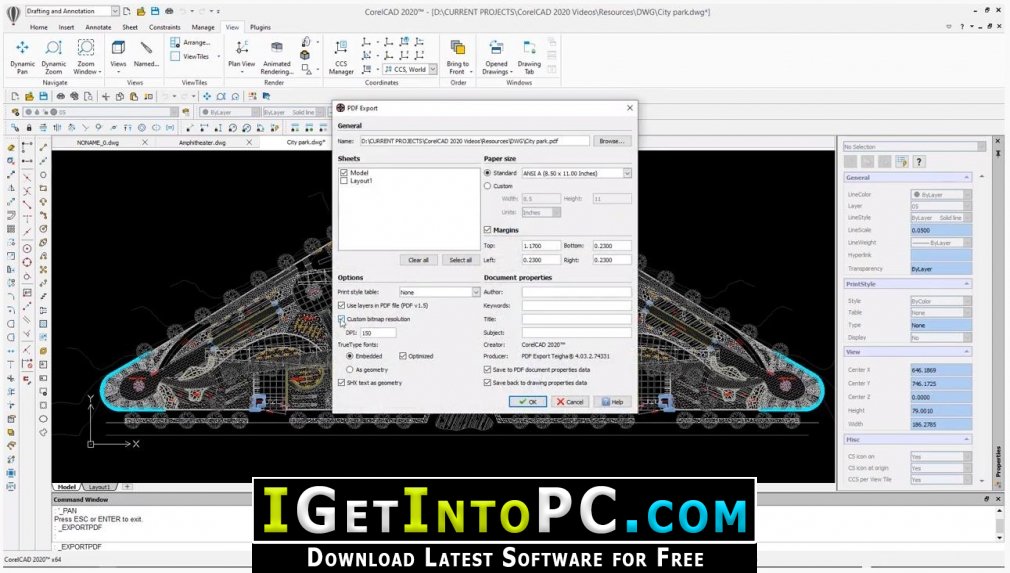The height and width of the screenshot is (573, 1010).
Task: Click the Open folder icon in standard toolbar
Action: pos(29,96)
